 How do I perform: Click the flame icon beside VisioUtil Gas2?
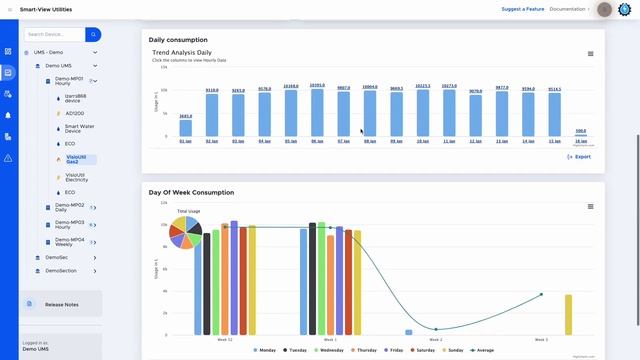coord(58,160)
